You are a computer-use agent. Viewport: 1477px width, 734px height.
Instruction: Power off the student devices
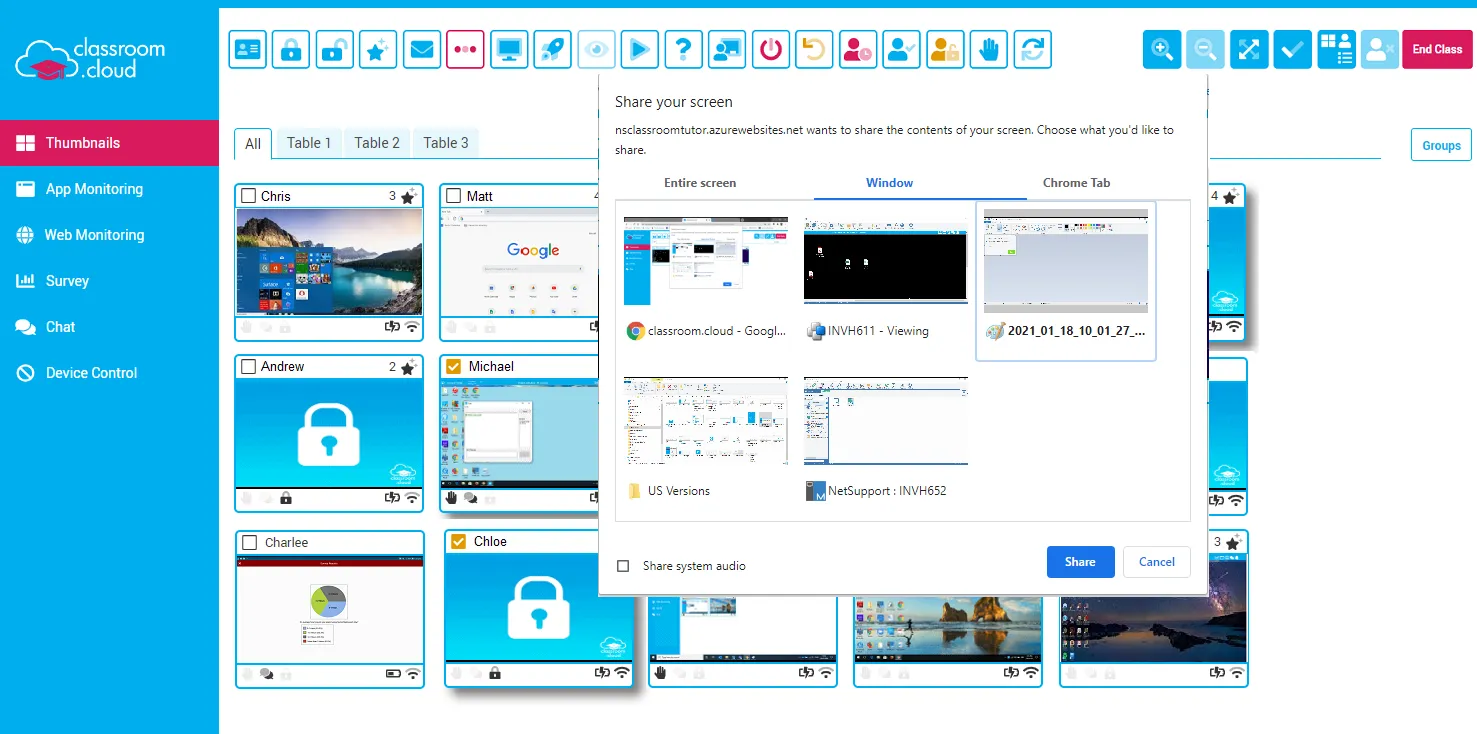point(770,49)
